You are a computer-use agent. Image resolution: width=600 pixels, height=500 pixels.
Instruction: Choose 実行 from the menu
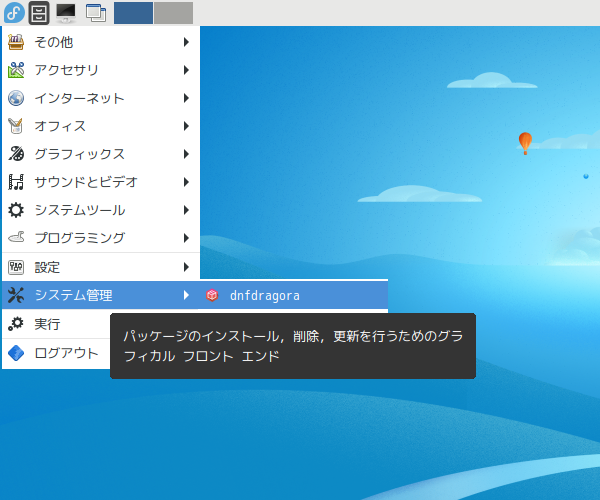[56, 324]
